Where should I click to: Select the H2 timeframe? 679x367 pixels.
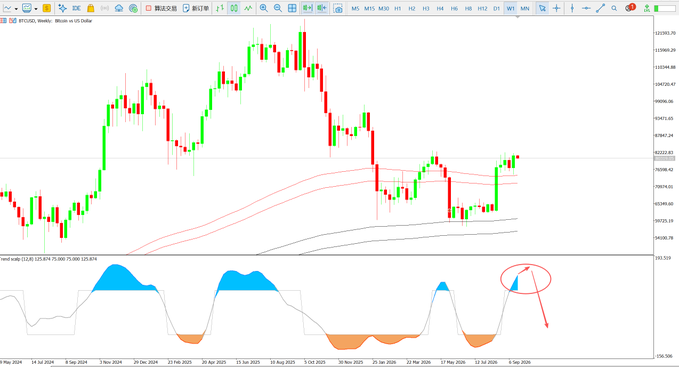[412, 9]
